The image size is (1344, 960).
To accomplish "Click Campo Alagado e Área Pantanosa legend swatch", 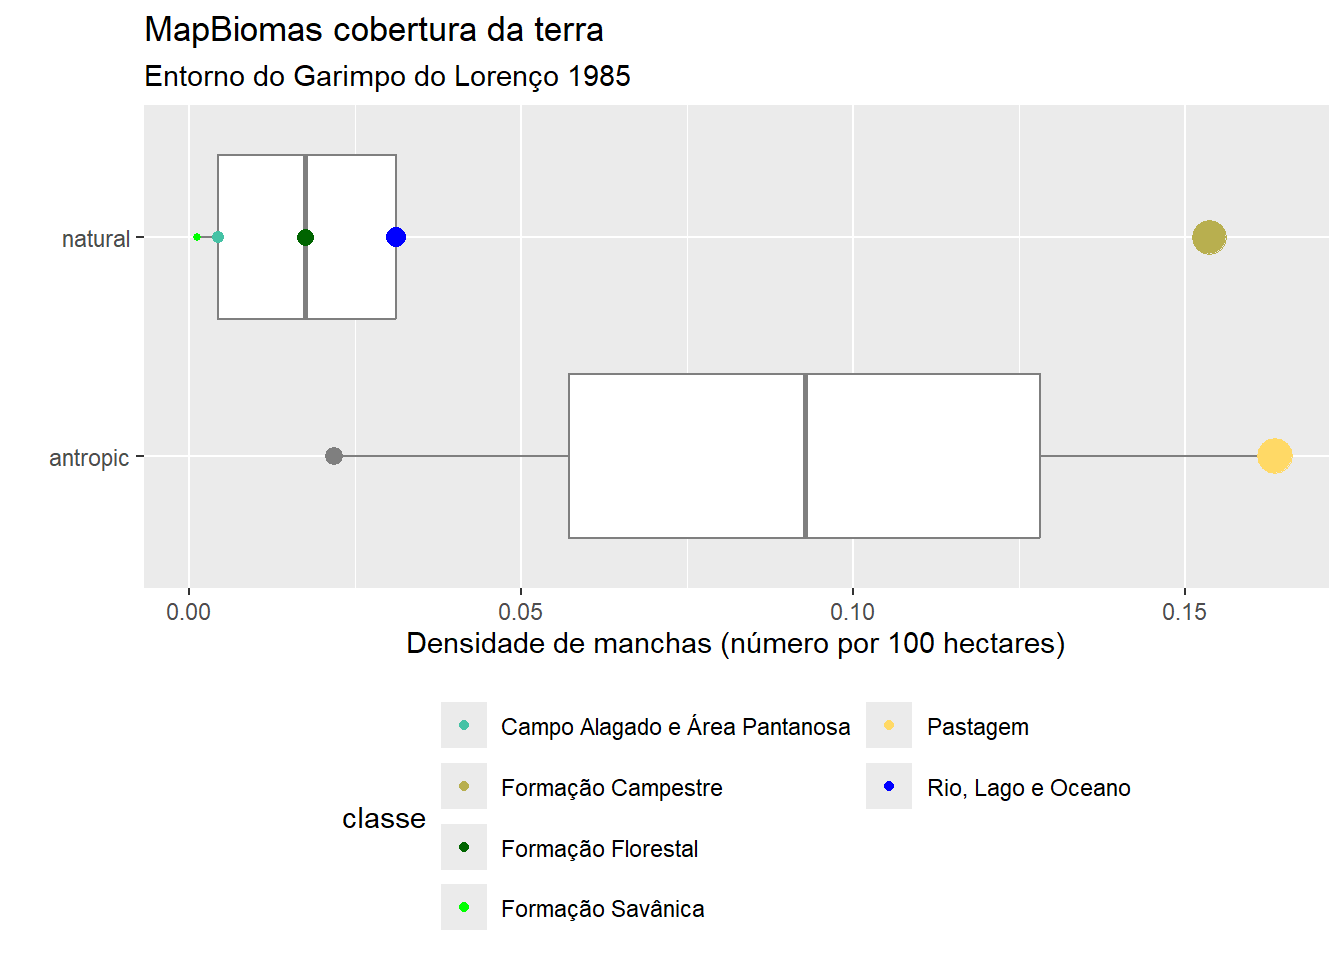I will pyautogui.click(x=464, y=725).
